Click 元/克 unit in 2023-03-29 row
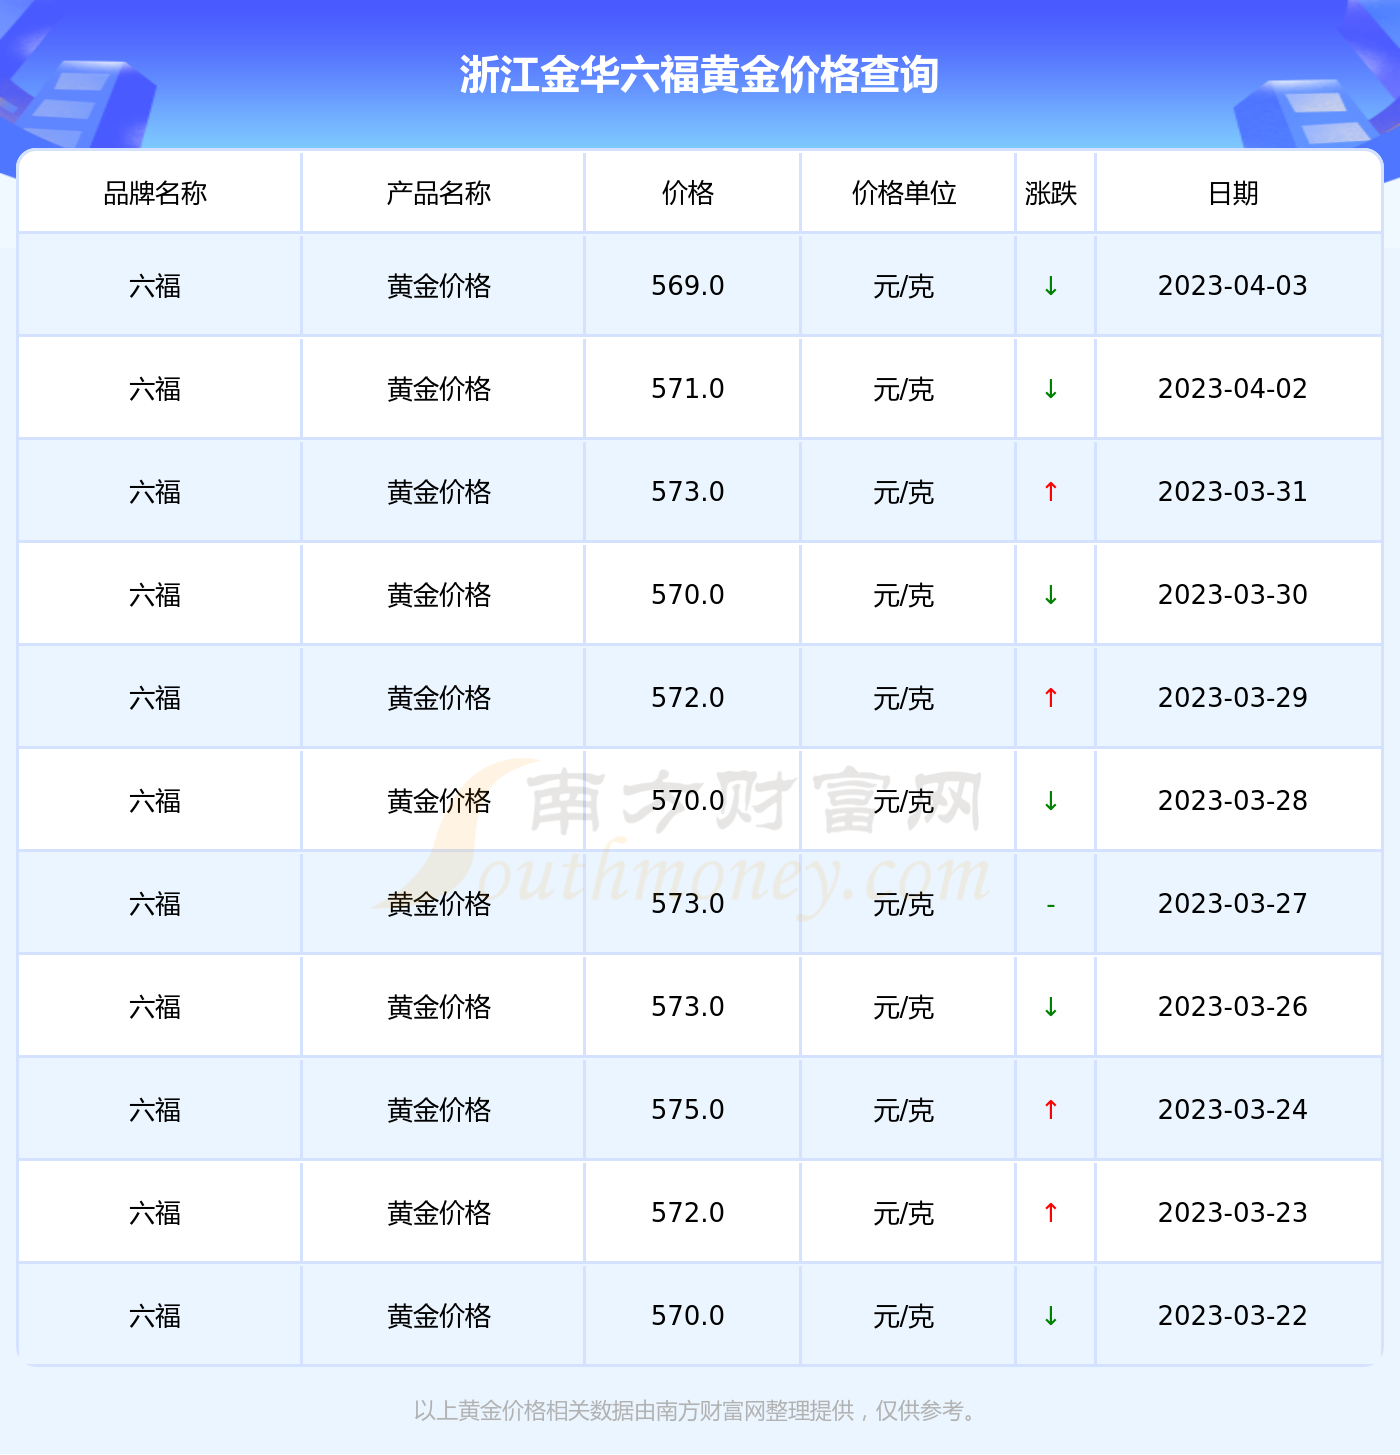Viewport: 1400px width, 1455px height. tap(904, 699)
